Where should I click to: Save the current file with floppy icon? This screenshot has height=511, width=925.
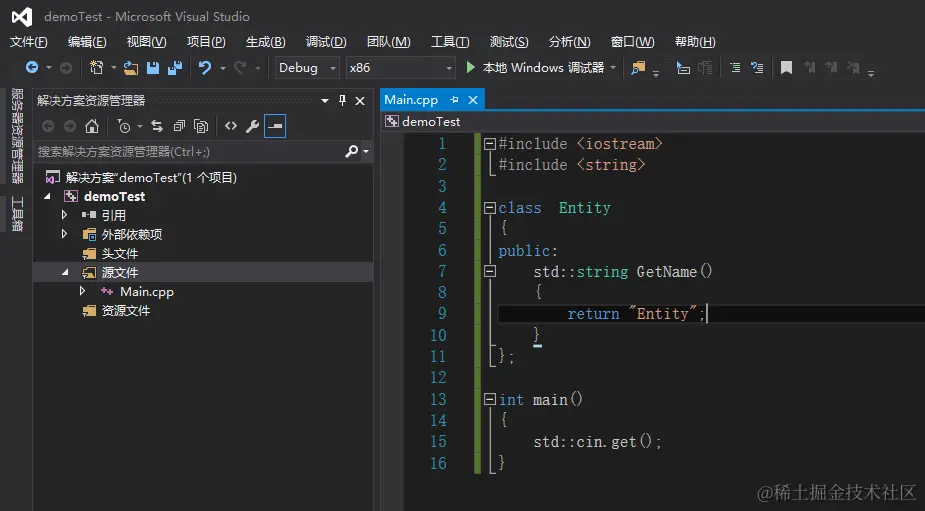point(153,68)
